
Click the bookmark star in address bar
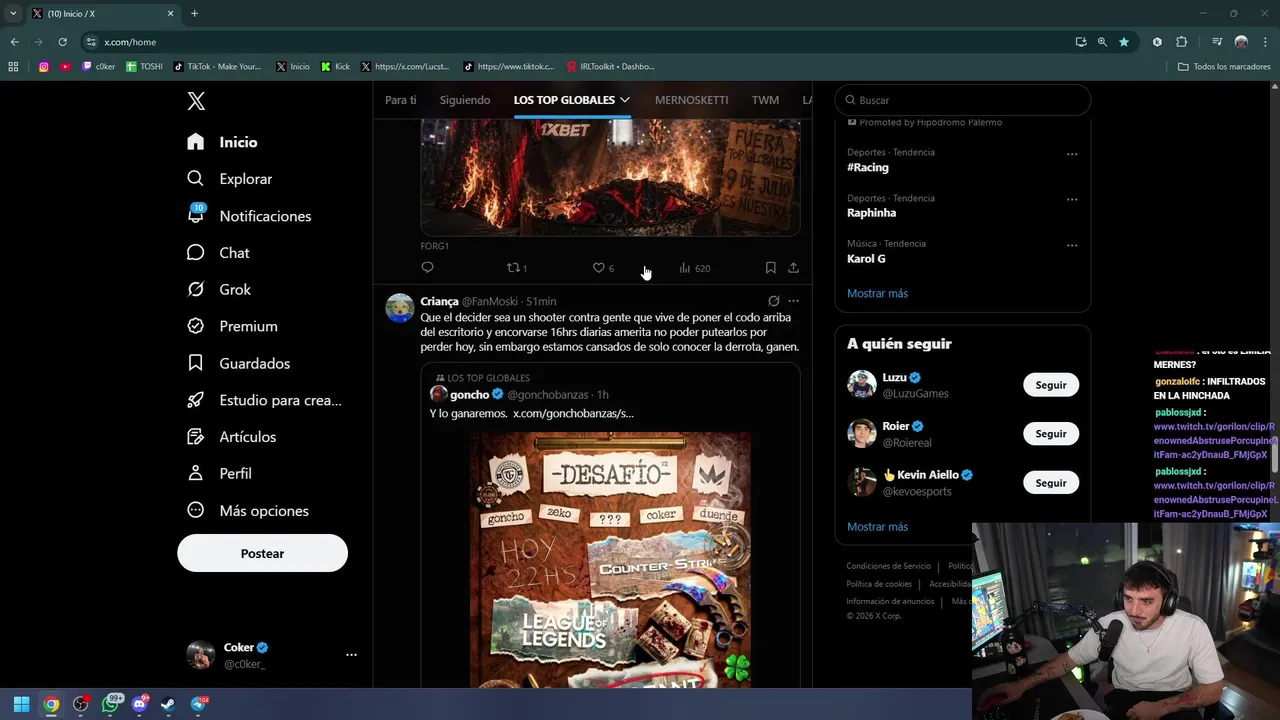point(1124,42)
